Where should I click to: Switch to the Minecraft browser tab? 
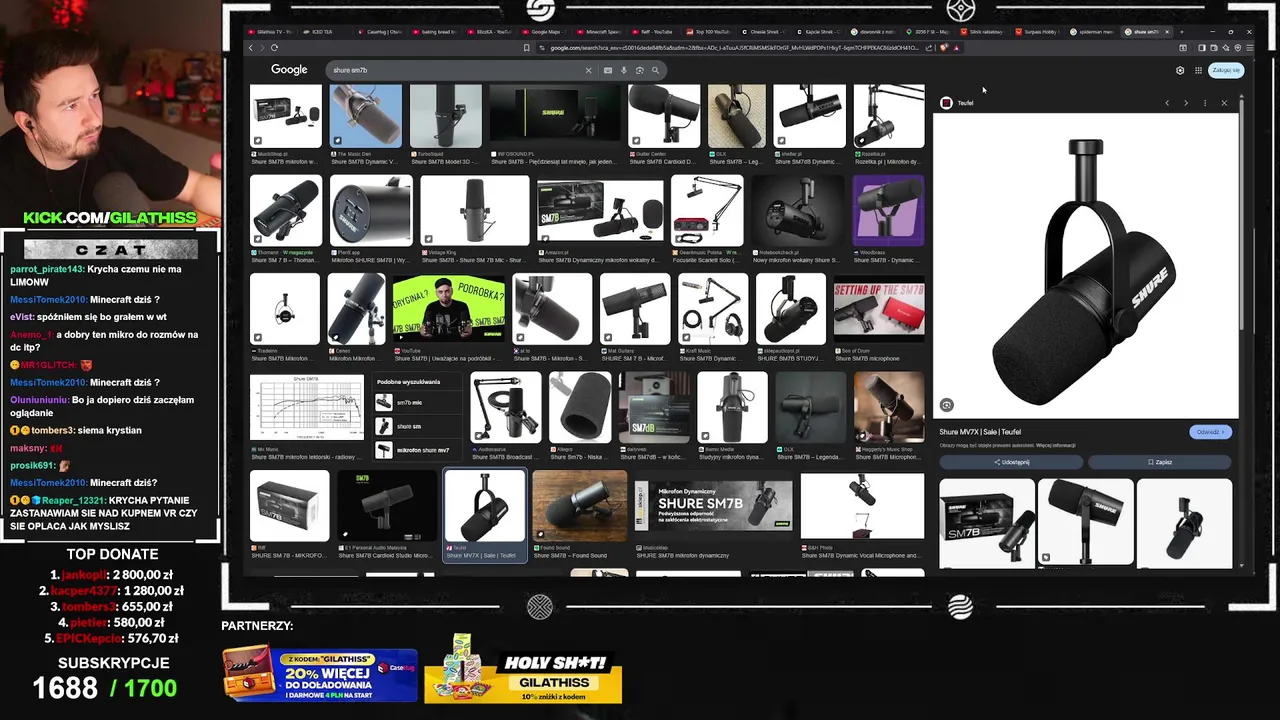point(598,31)
